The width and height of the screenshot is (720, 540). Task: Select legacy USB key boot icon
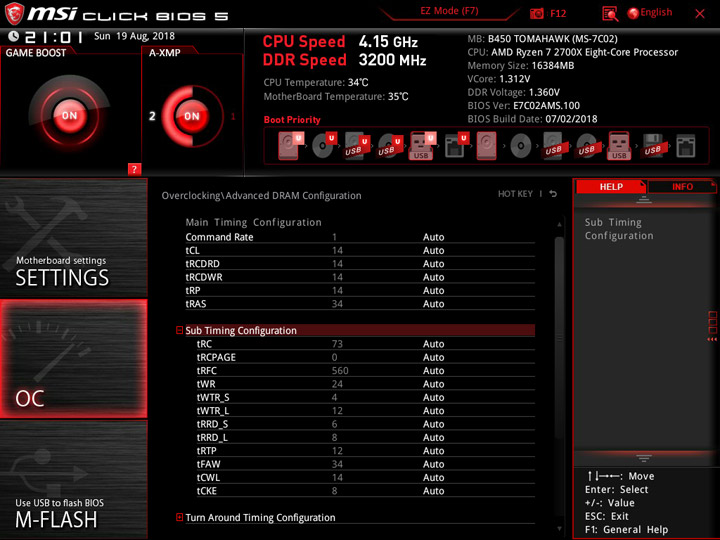[619, 146]
